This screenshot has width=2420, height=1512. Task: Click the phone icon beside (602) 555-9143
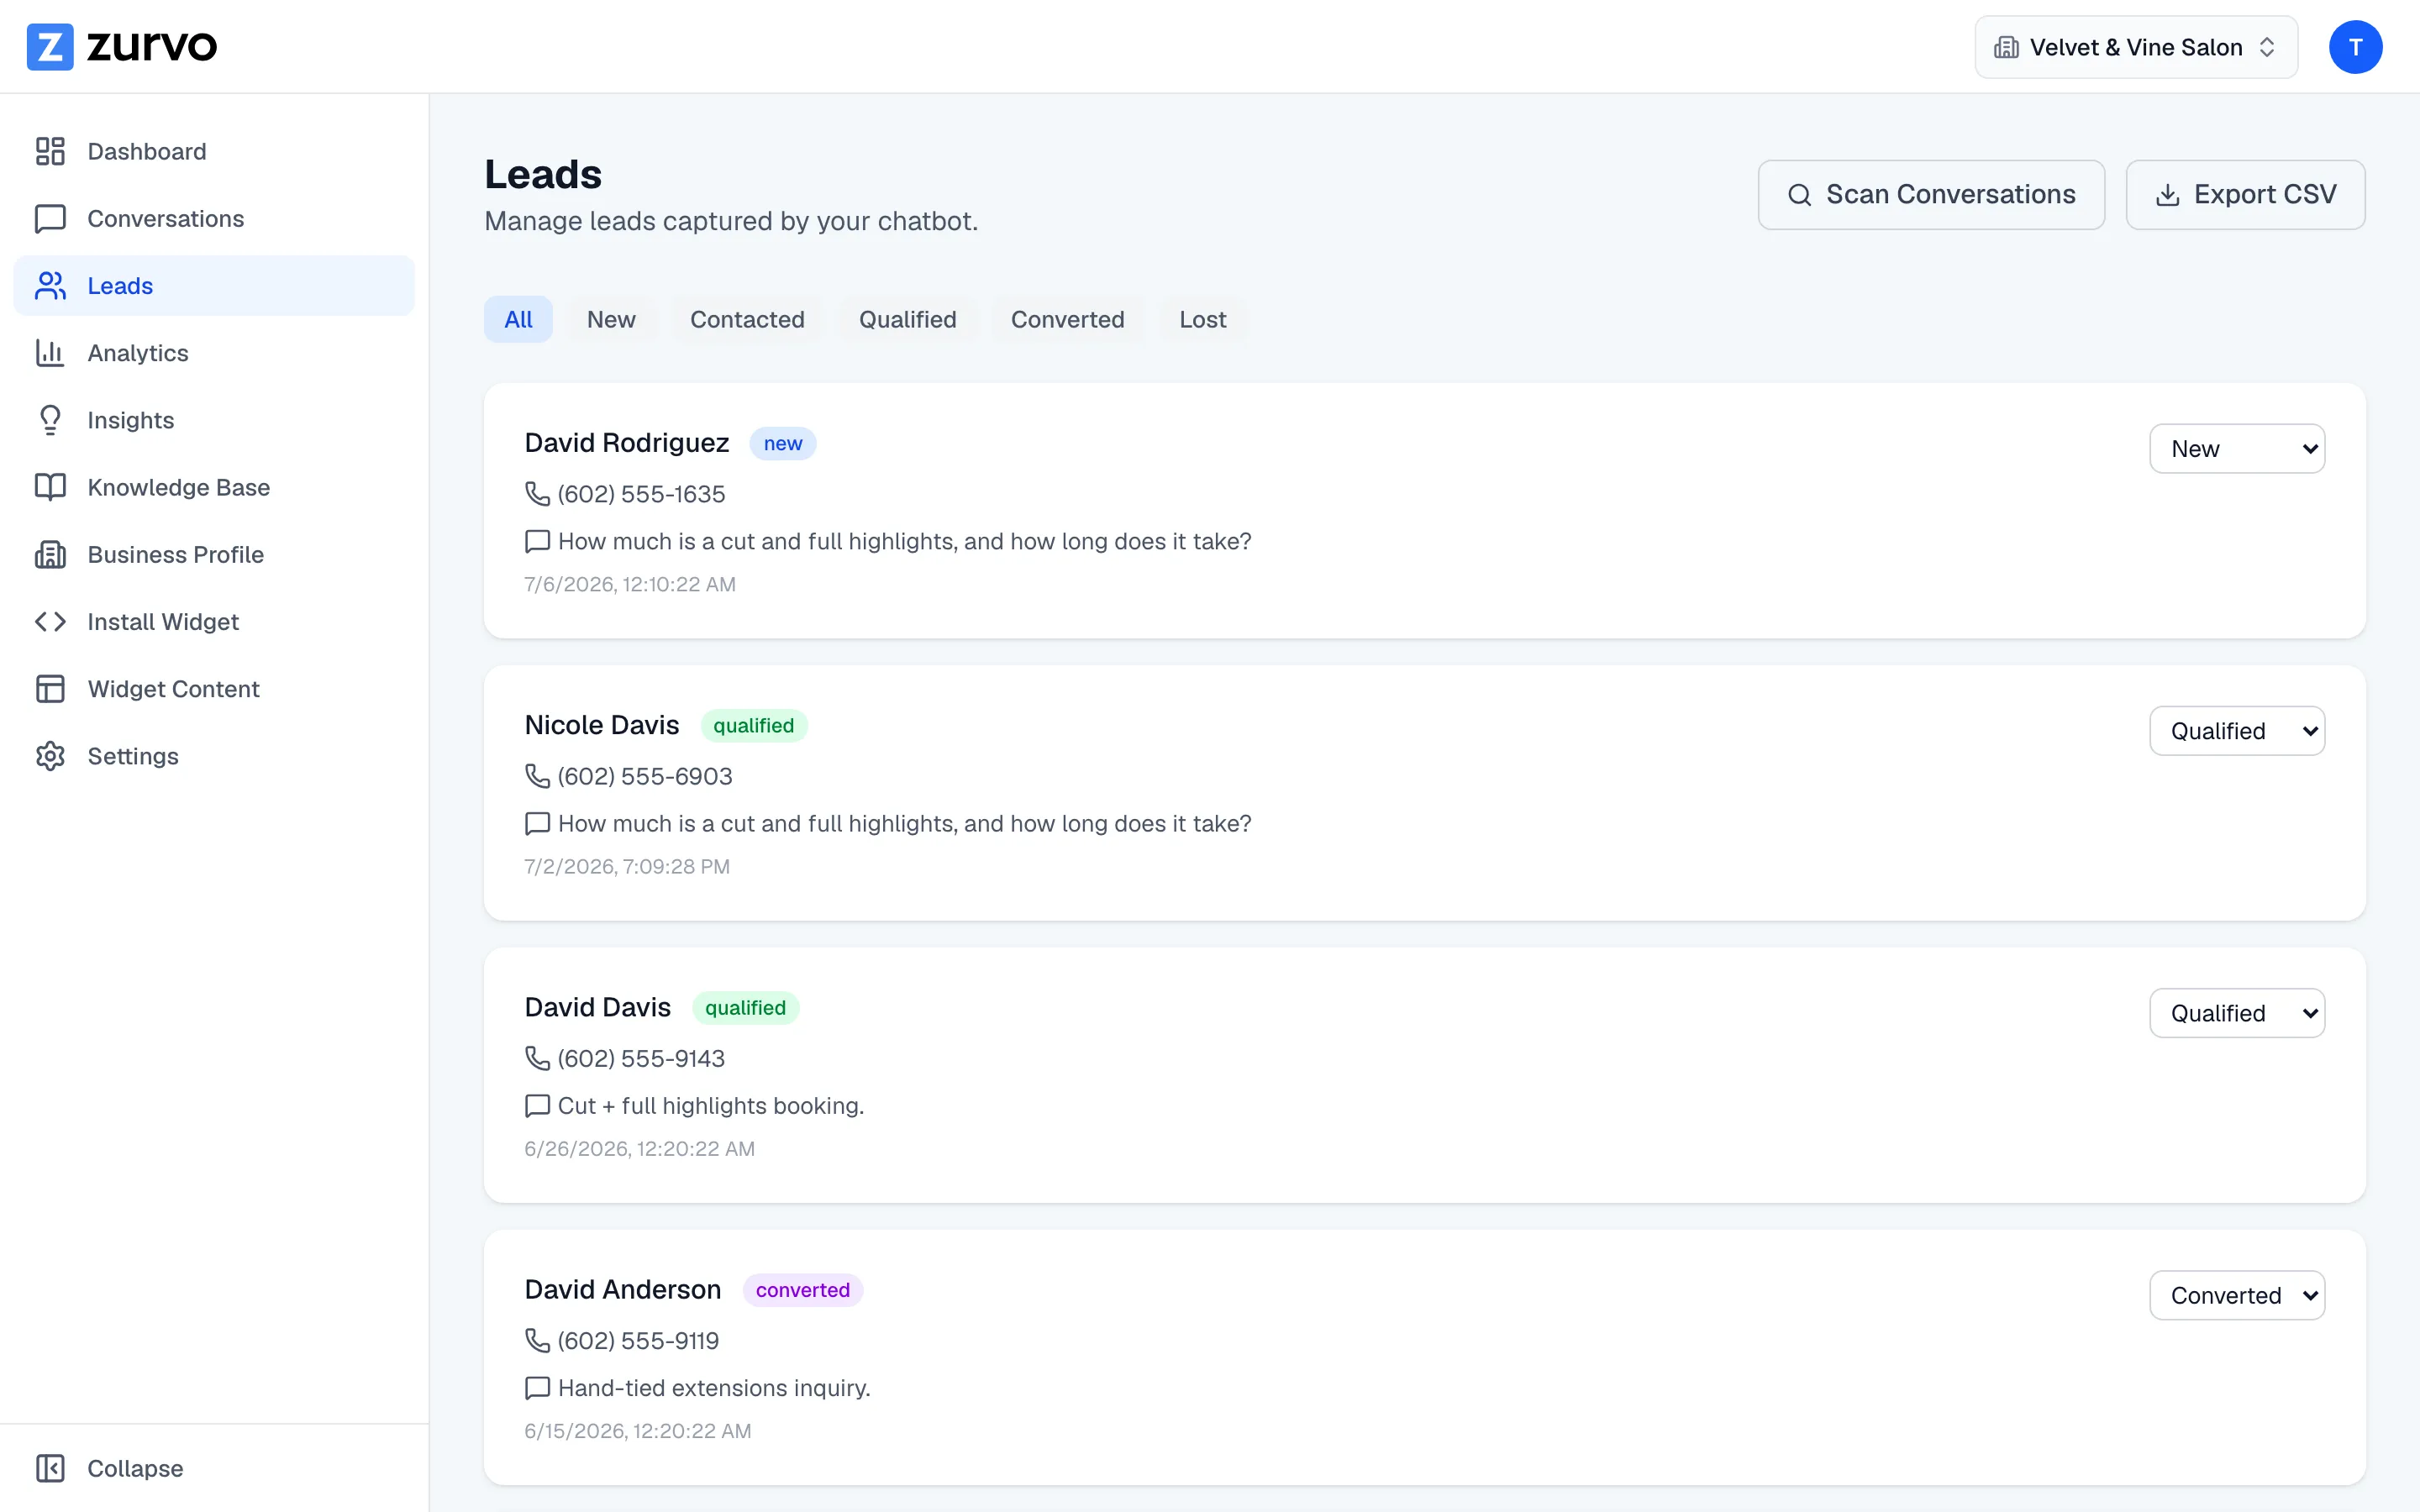coord(538,1058)
